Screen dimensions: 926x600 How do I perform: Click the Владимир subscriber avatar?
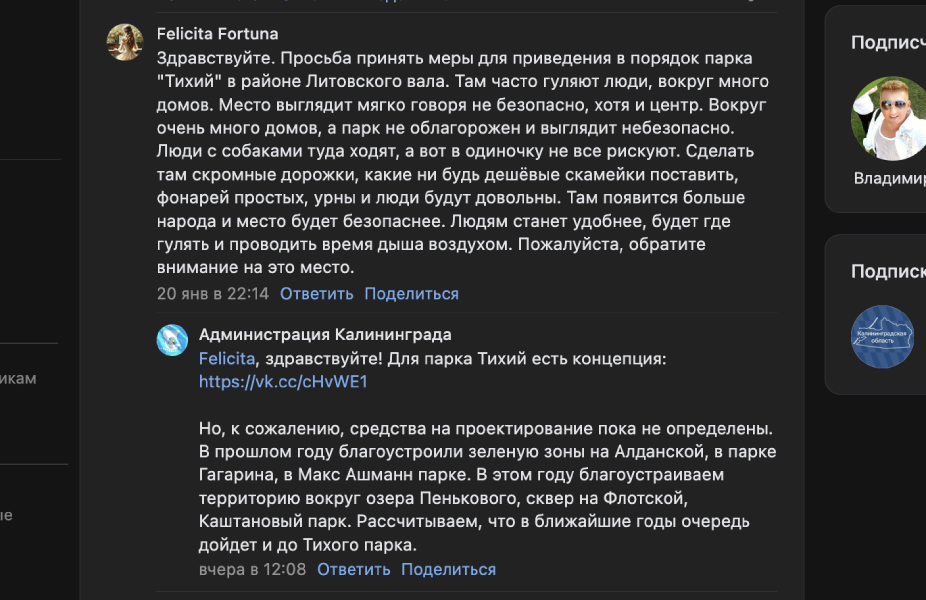click(x=886, y=119)
